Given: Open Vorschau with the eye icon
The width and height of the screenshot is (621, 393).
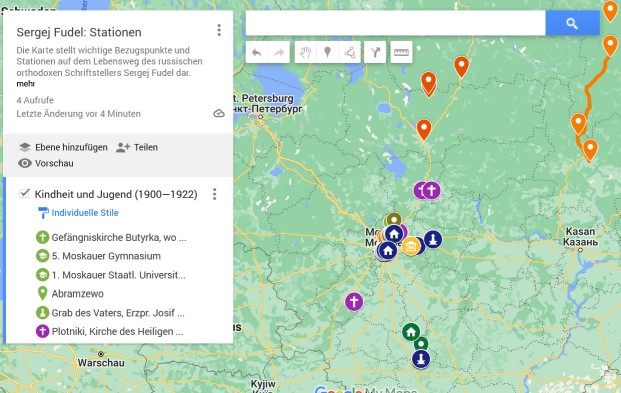Looking at the screenshot, I should point(46,163).
